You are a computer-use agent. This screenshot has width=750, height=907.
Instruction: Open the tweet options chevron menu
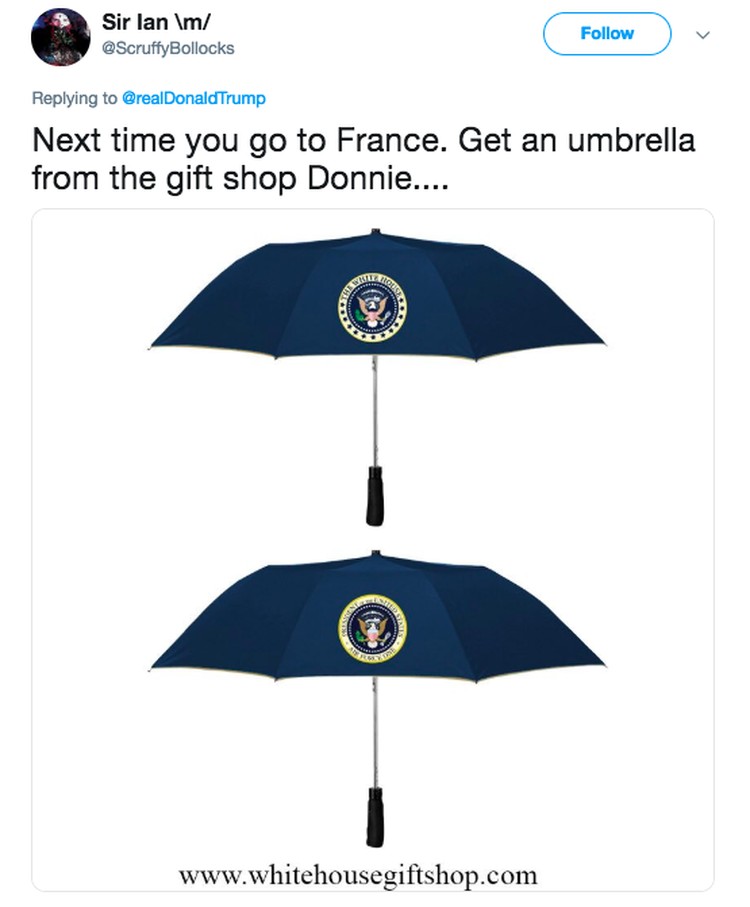pos(703,35)
